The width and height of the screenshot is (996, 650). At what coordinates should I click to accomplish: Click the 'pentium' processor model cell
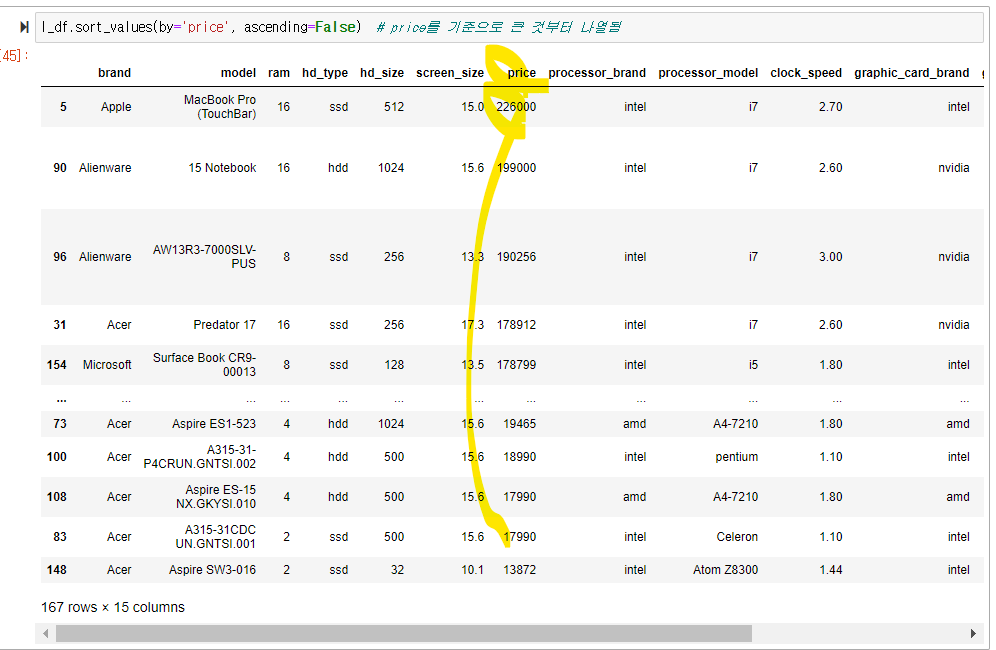point(736,457)
